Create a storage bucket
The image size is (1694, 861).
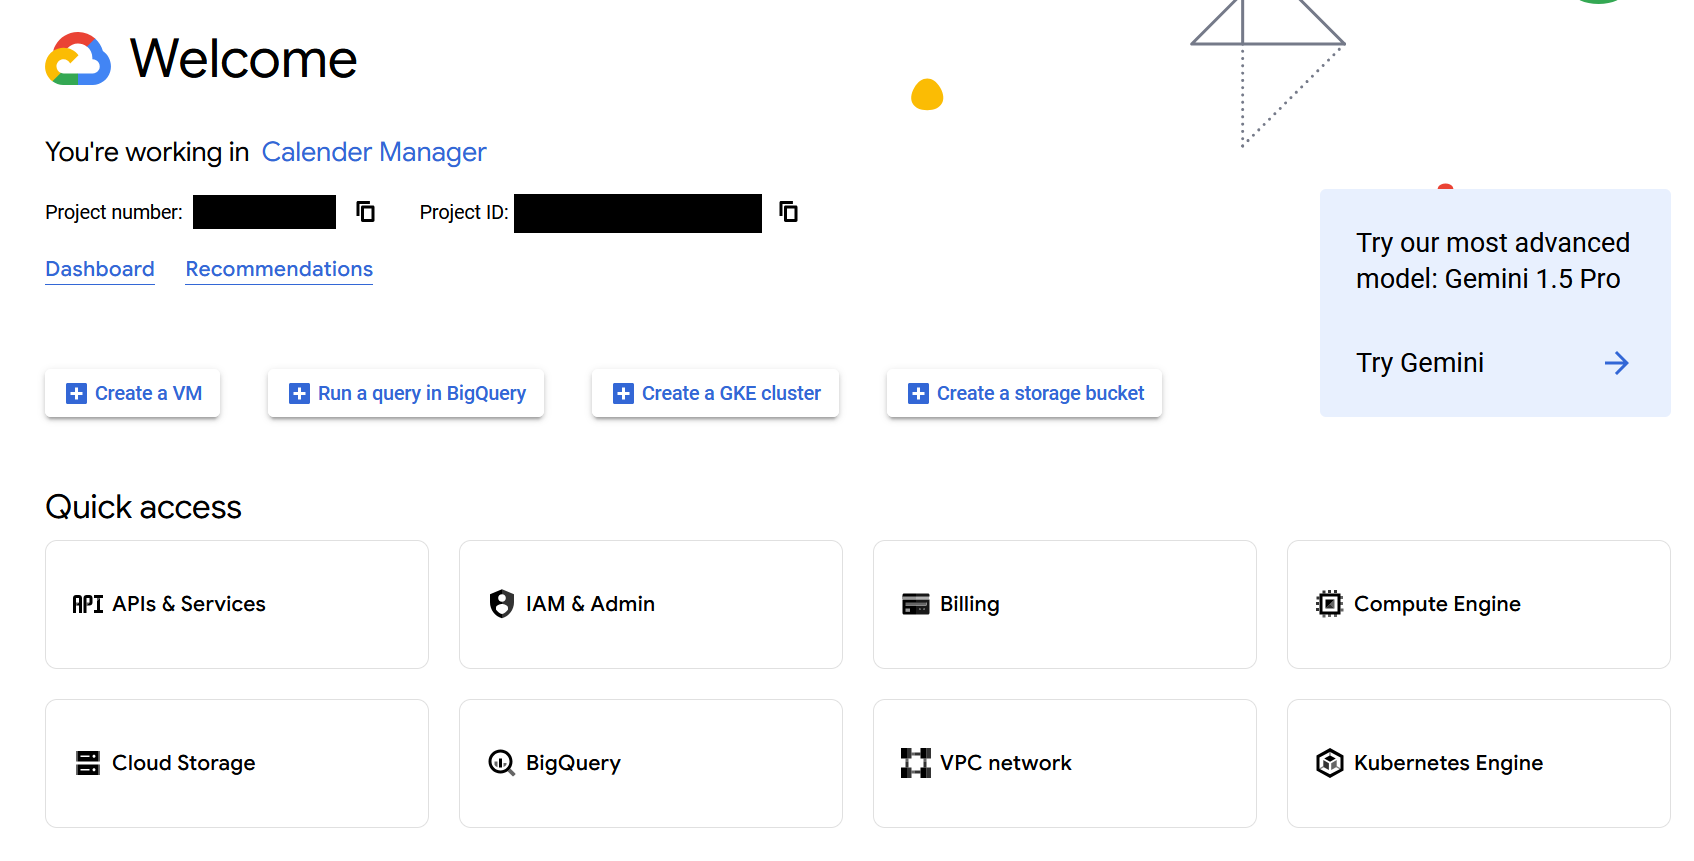pyautogui.click(x=1024, y=393)
